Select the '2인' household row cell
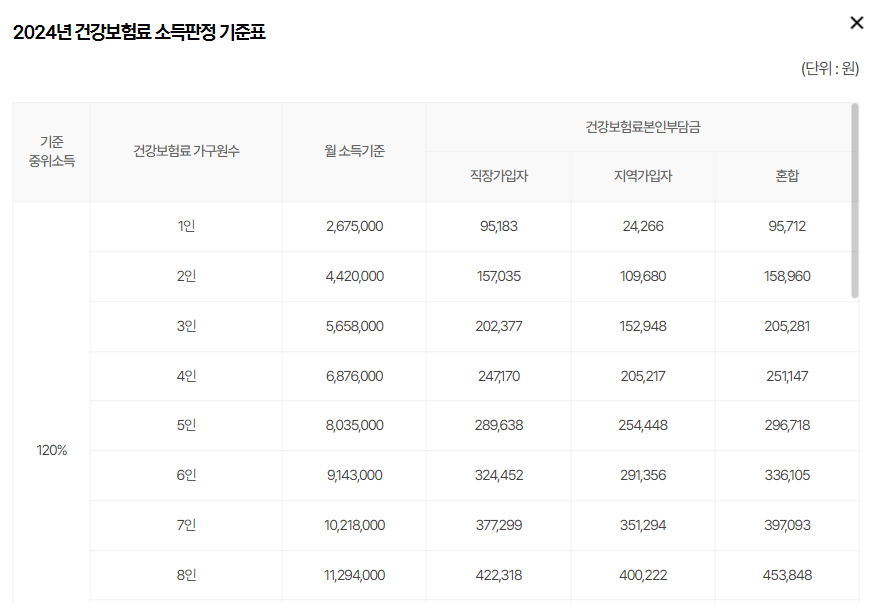 186,276
